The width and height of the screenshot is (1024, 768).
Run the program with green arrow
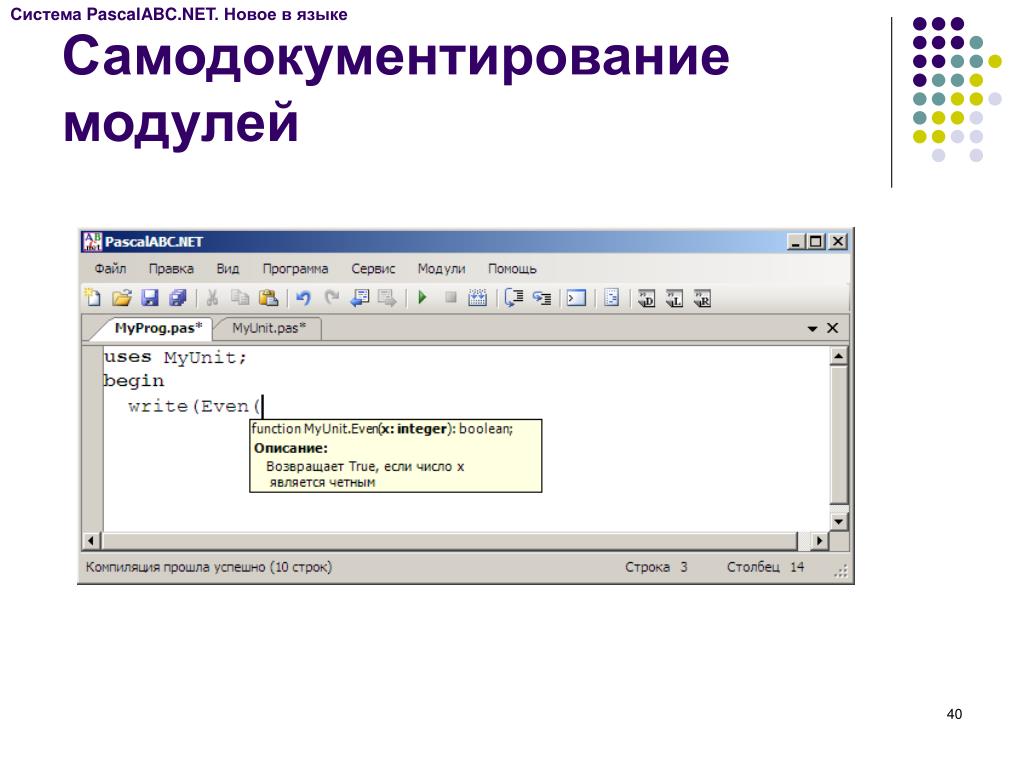[422, 298]
